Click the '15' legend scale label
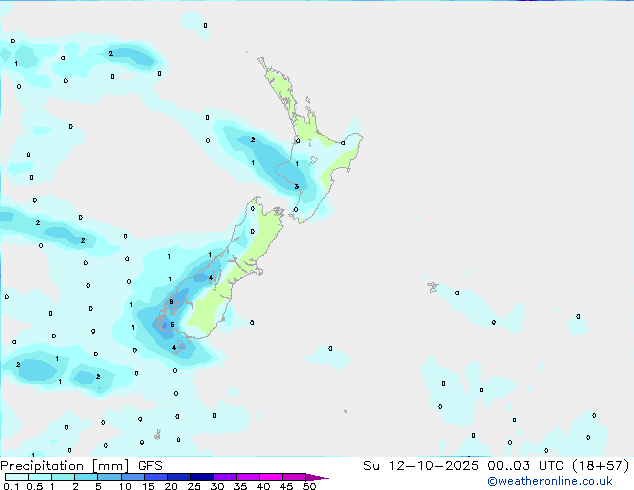This screenshot has width=634, height=490. (x=148, y=486)
